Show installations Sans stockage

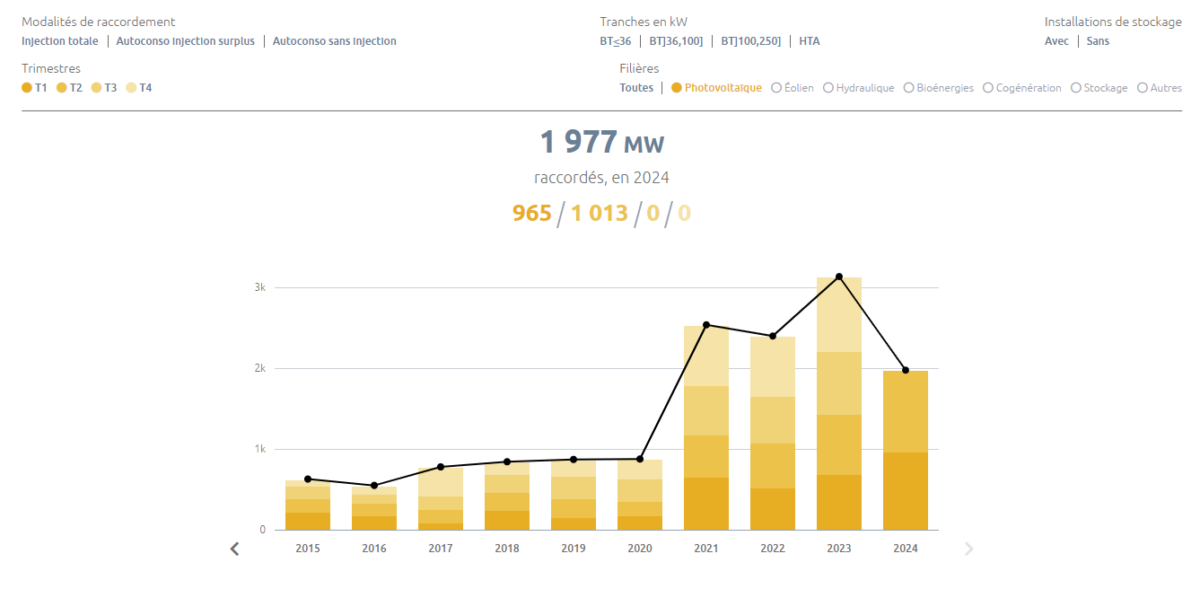click(x=1097, y=41)
